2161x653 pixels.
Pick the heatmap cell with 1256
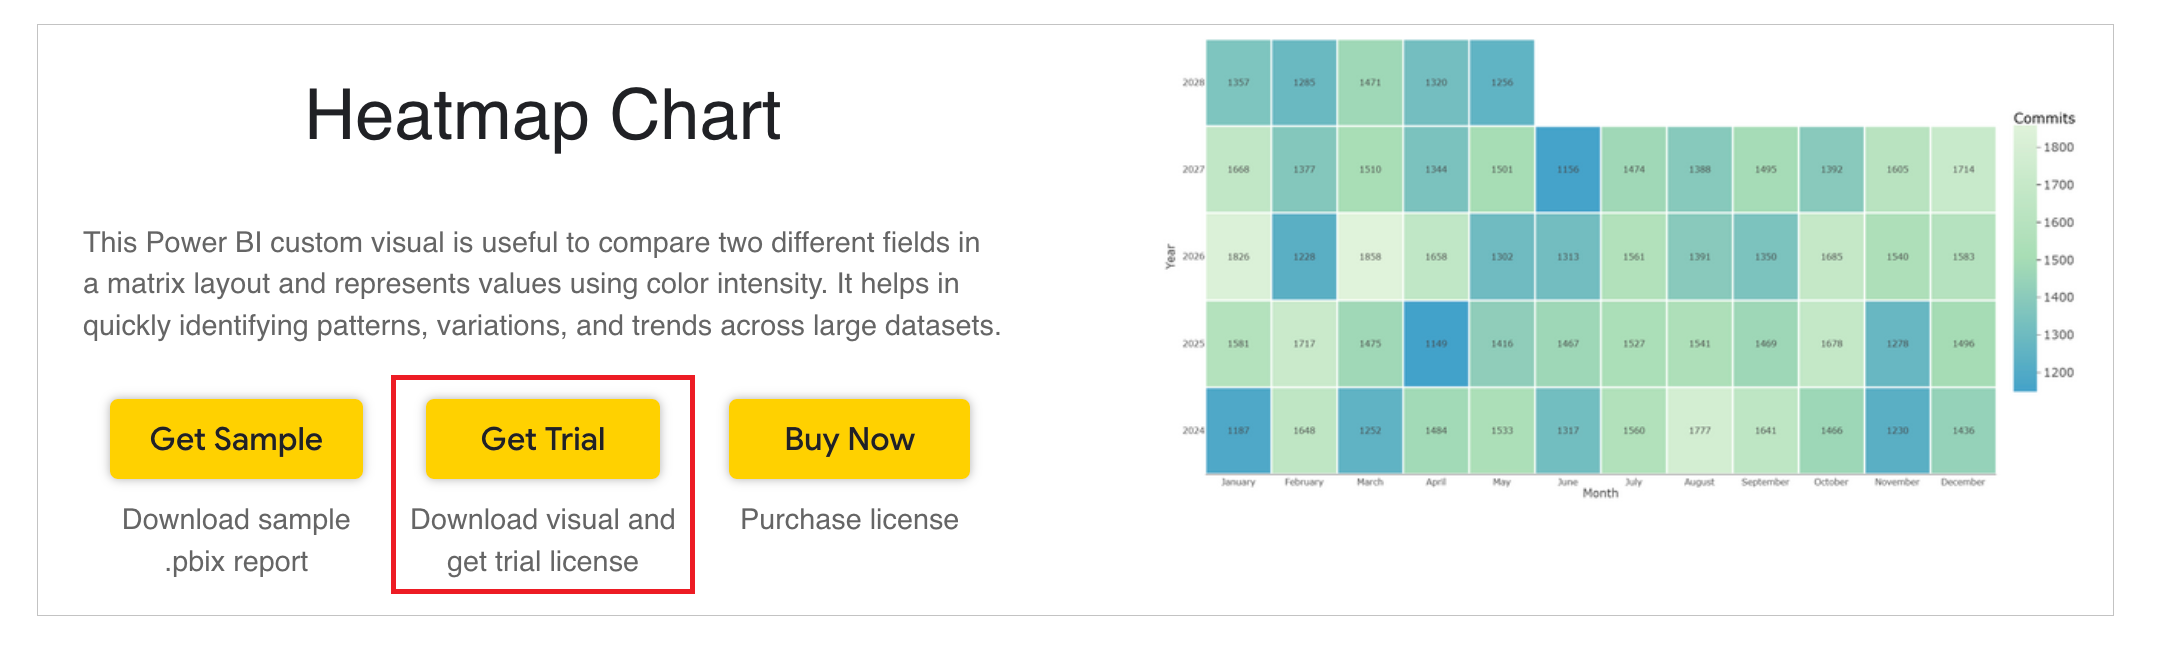tap(1502, 82)
